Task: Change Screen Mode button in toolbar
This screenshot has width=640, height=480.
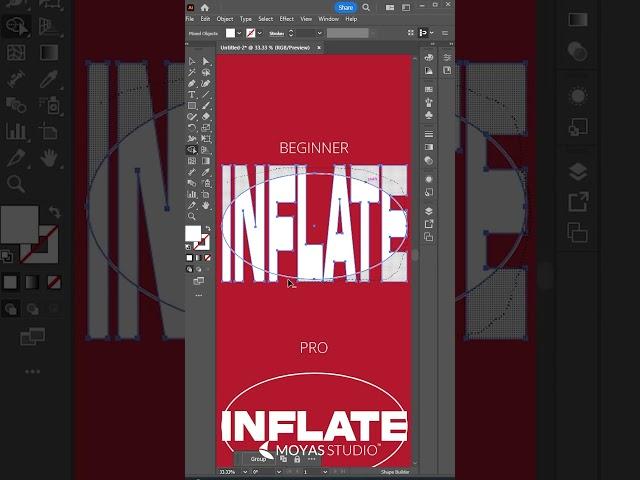Action: [x=199, y=281]
